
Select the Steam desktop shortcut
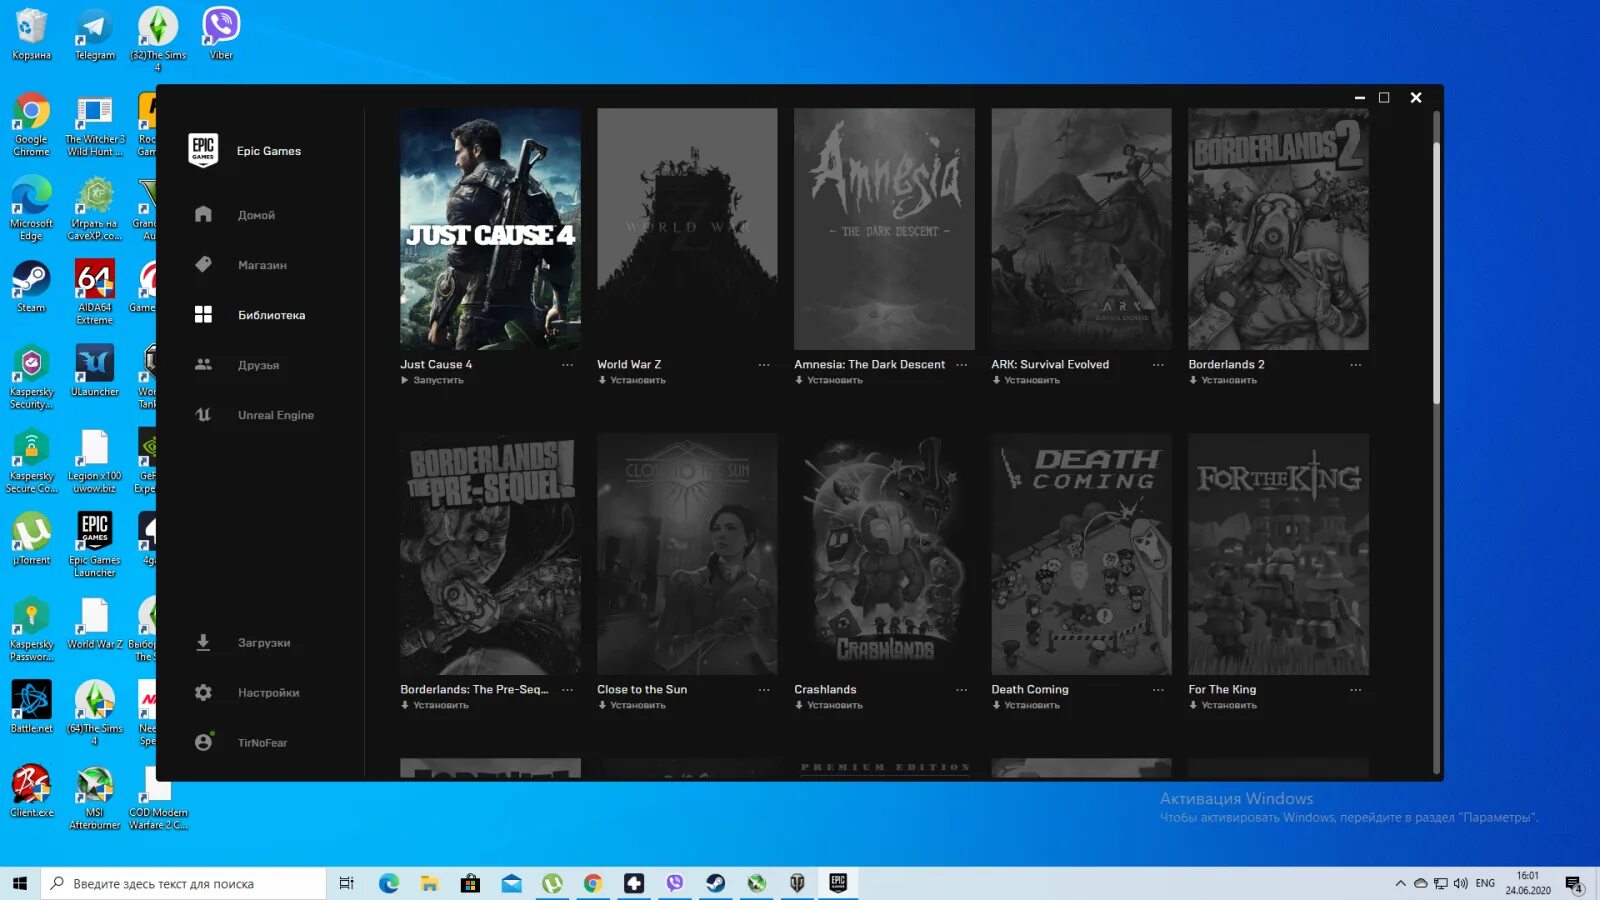point(31,288)
